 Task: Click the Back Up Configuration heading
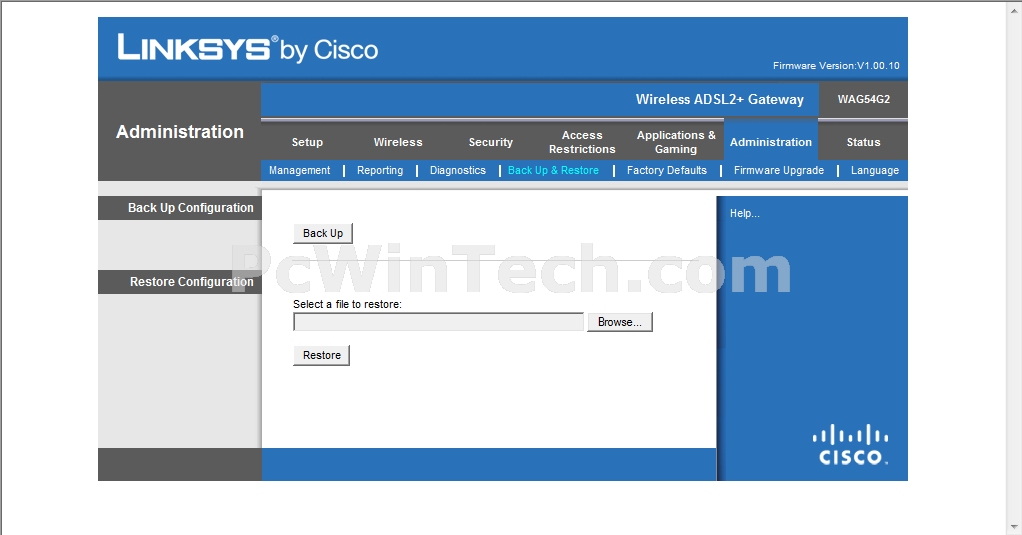pos(190,208)
